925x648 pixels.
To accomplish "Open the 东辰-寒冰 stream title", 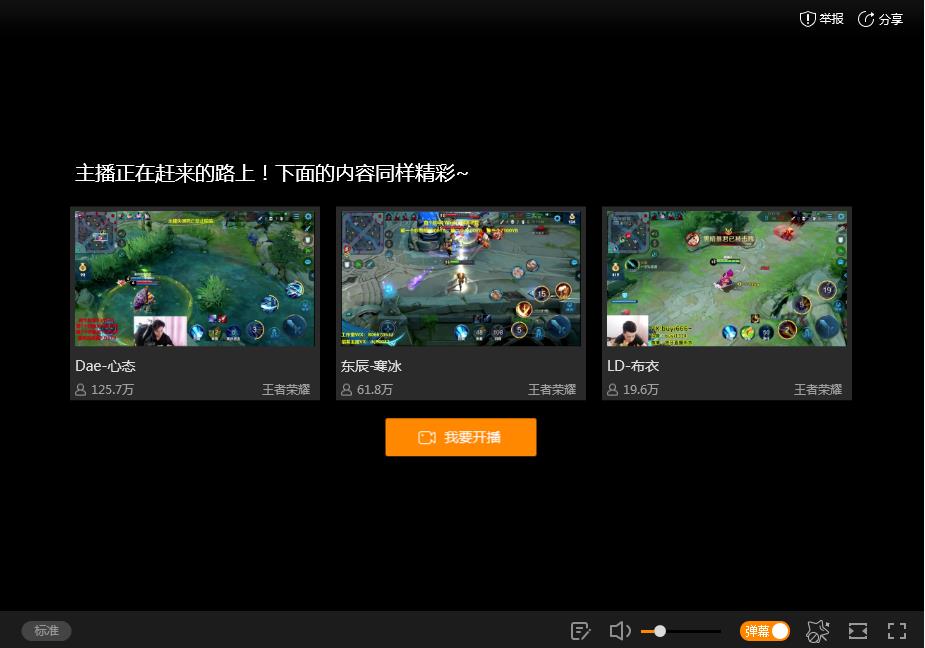I will 371,366.
